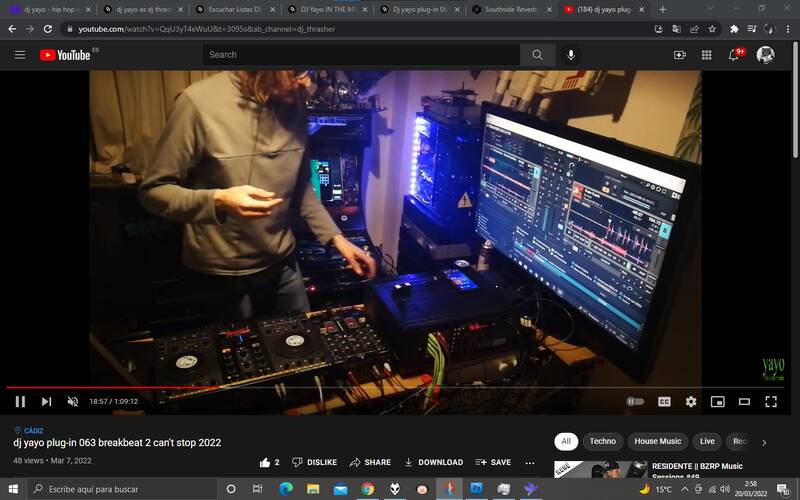The height and width of the screenshot is (500, 800).
Task: Click the DISLIKE button
Action: [x=313, y=462]
